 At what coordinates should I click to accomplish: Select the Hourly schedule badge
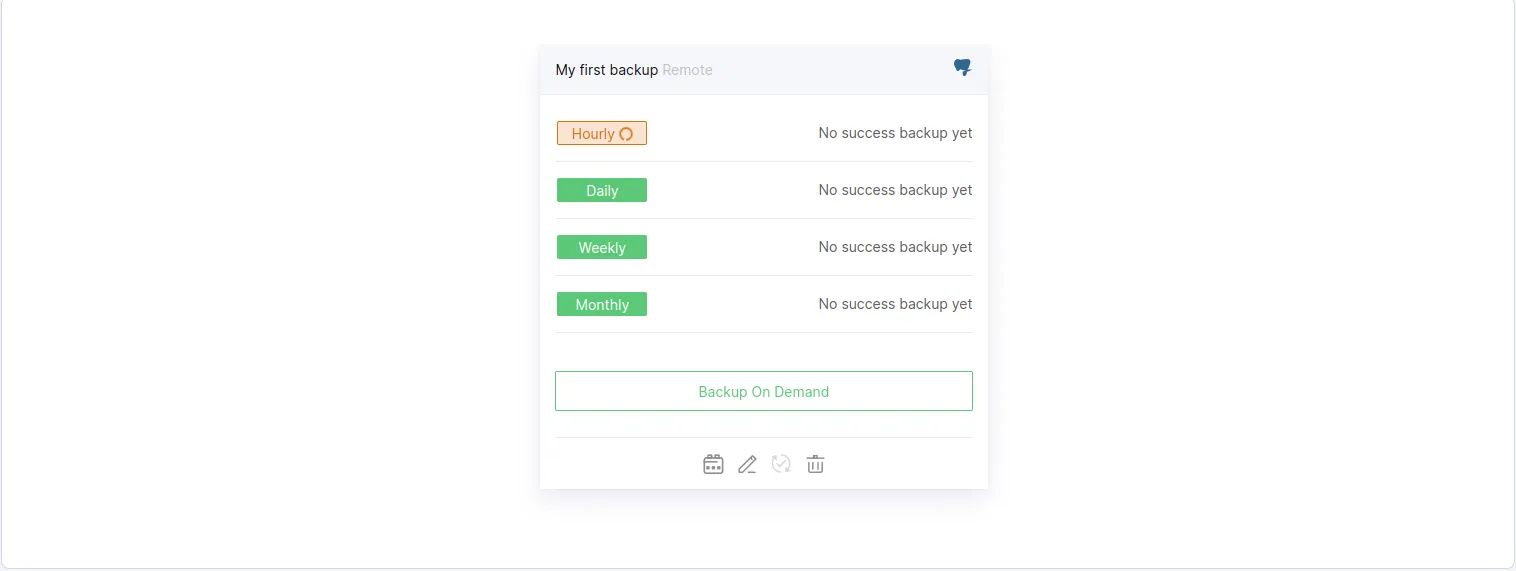[x=594, y=133]
